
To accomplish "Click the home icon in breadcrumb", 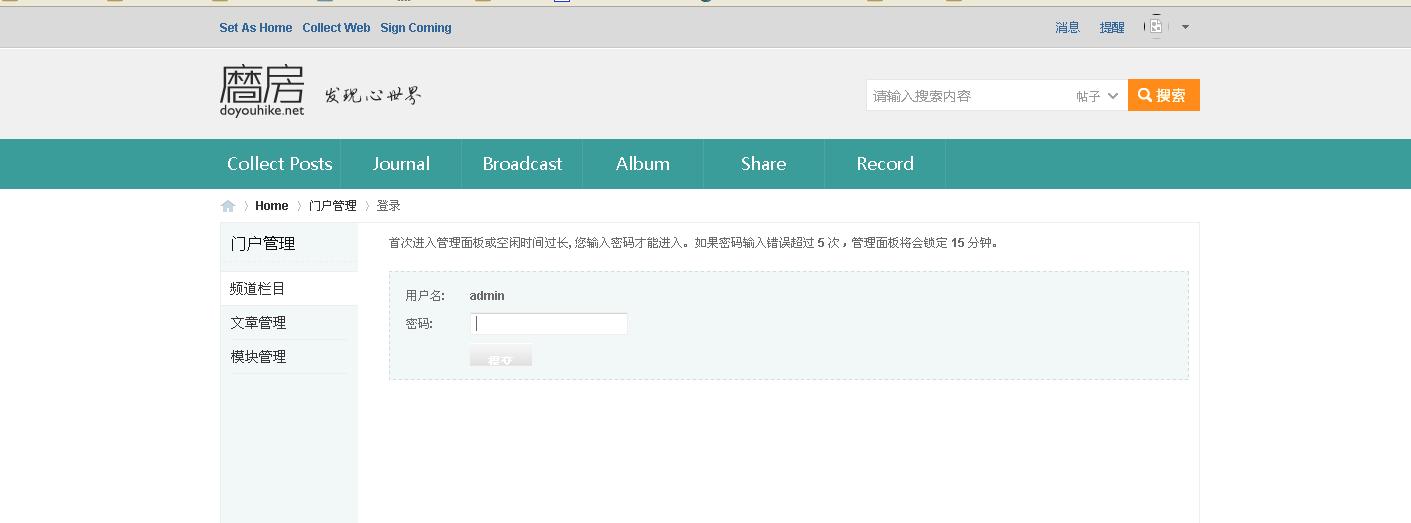I will [x=228, y=206].
